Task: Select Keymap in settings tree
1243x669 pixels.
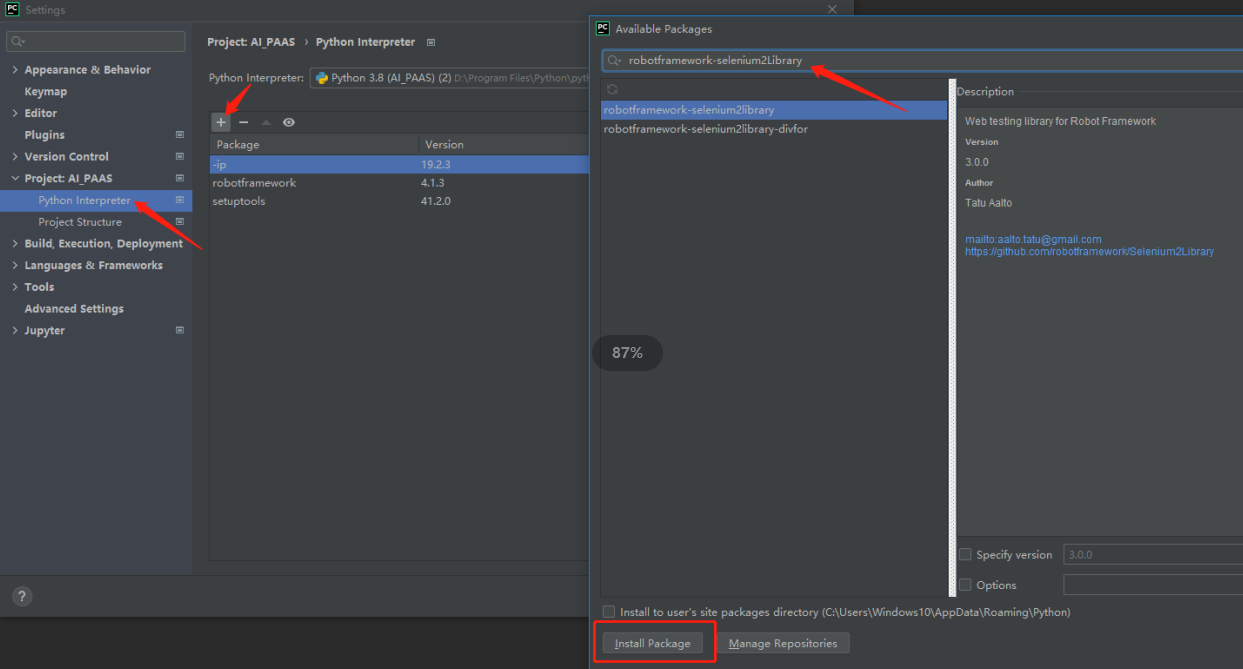Action: click(46, 91)
